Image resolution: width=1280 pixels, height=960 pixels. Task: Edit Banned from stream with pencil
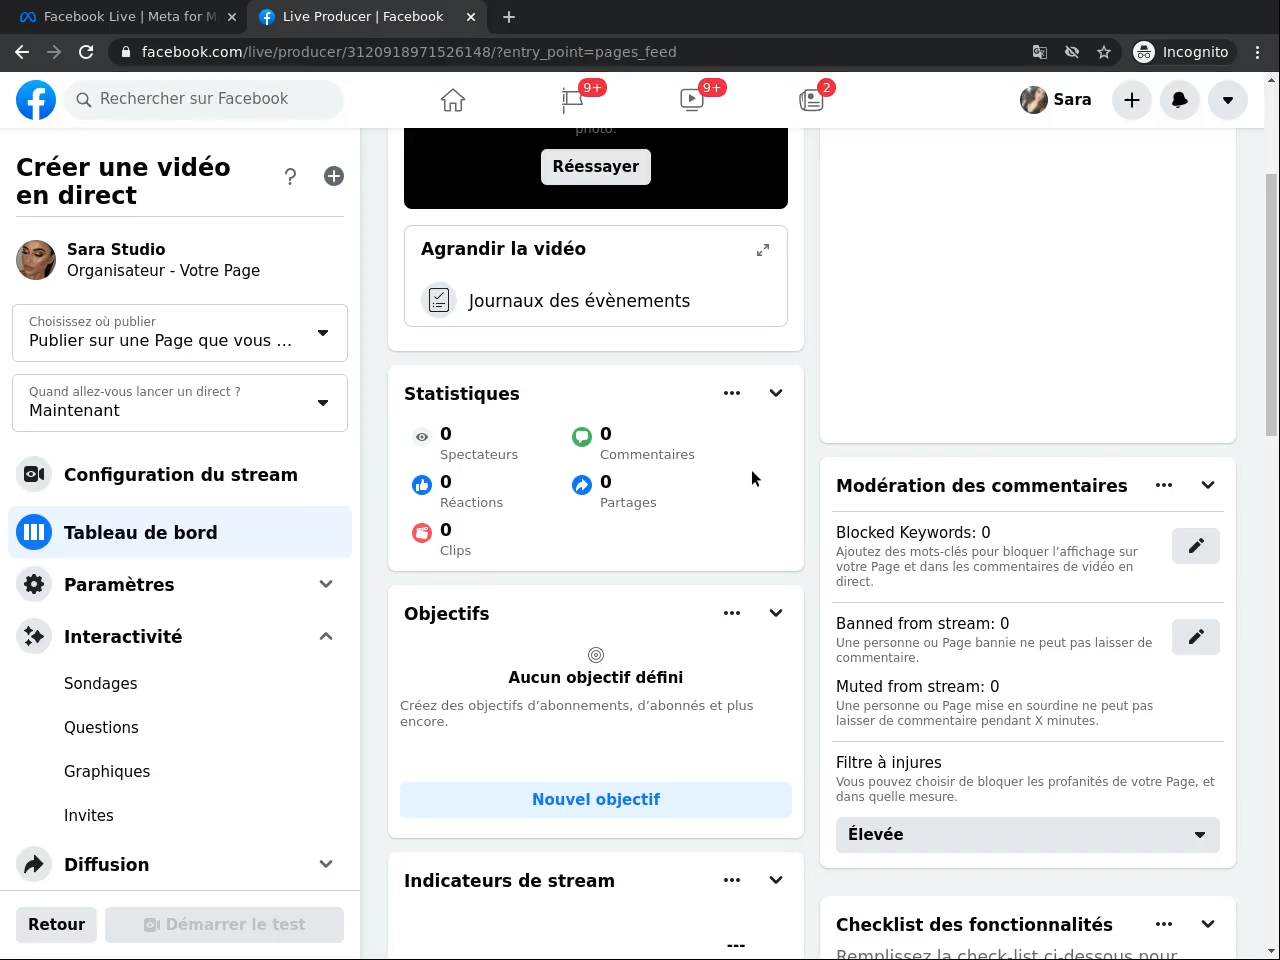1196,637
